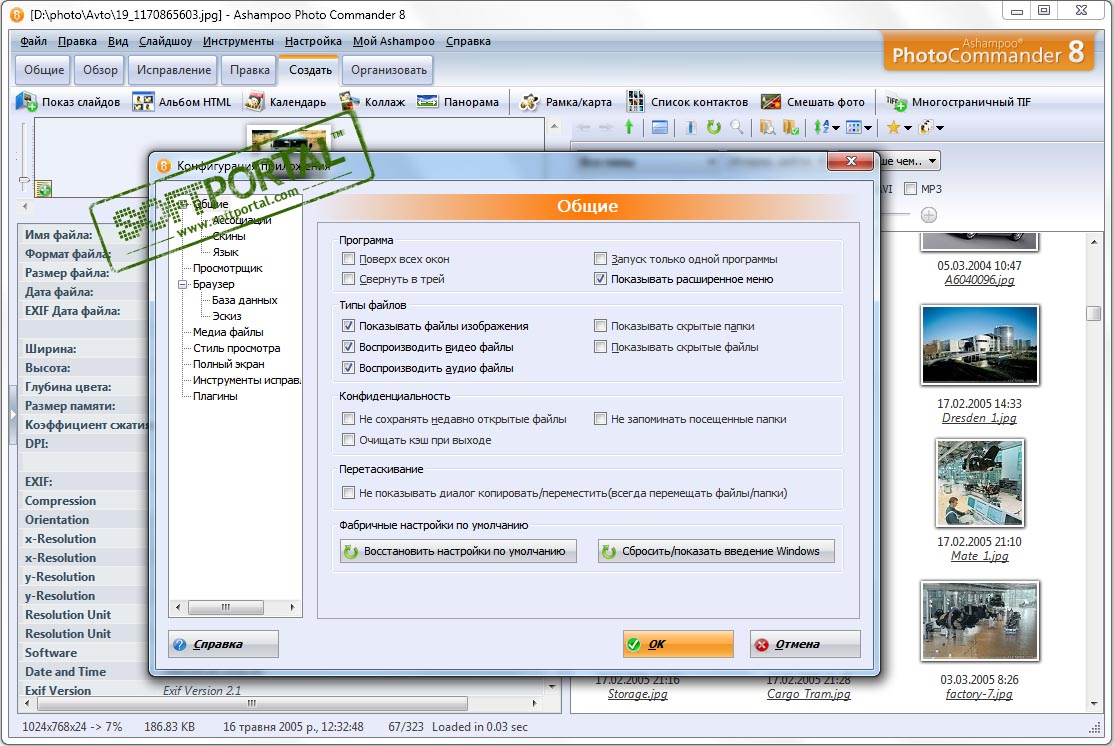Open the view mode dropdown arrow

[x=868, y=128]
